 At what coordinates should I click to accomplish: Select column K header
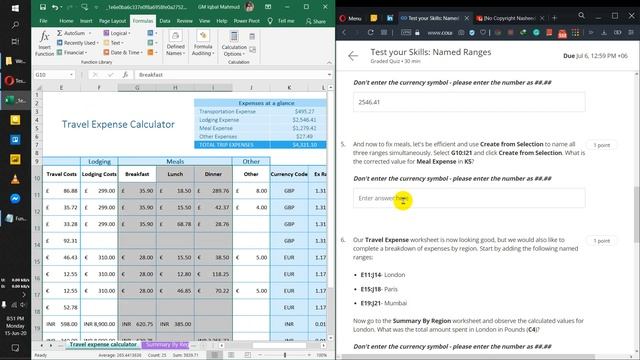coord(289,87)
